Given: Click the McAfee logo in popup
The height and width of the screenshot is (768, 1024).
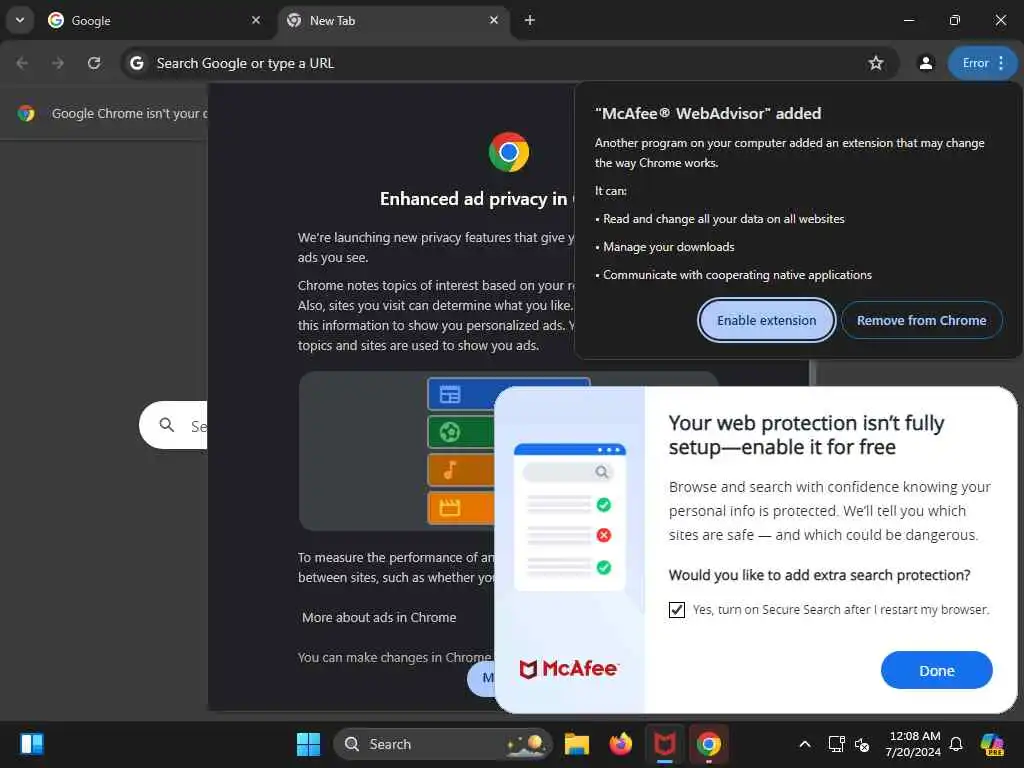Looking at the screenshot, I should click(x=569, y=669).
